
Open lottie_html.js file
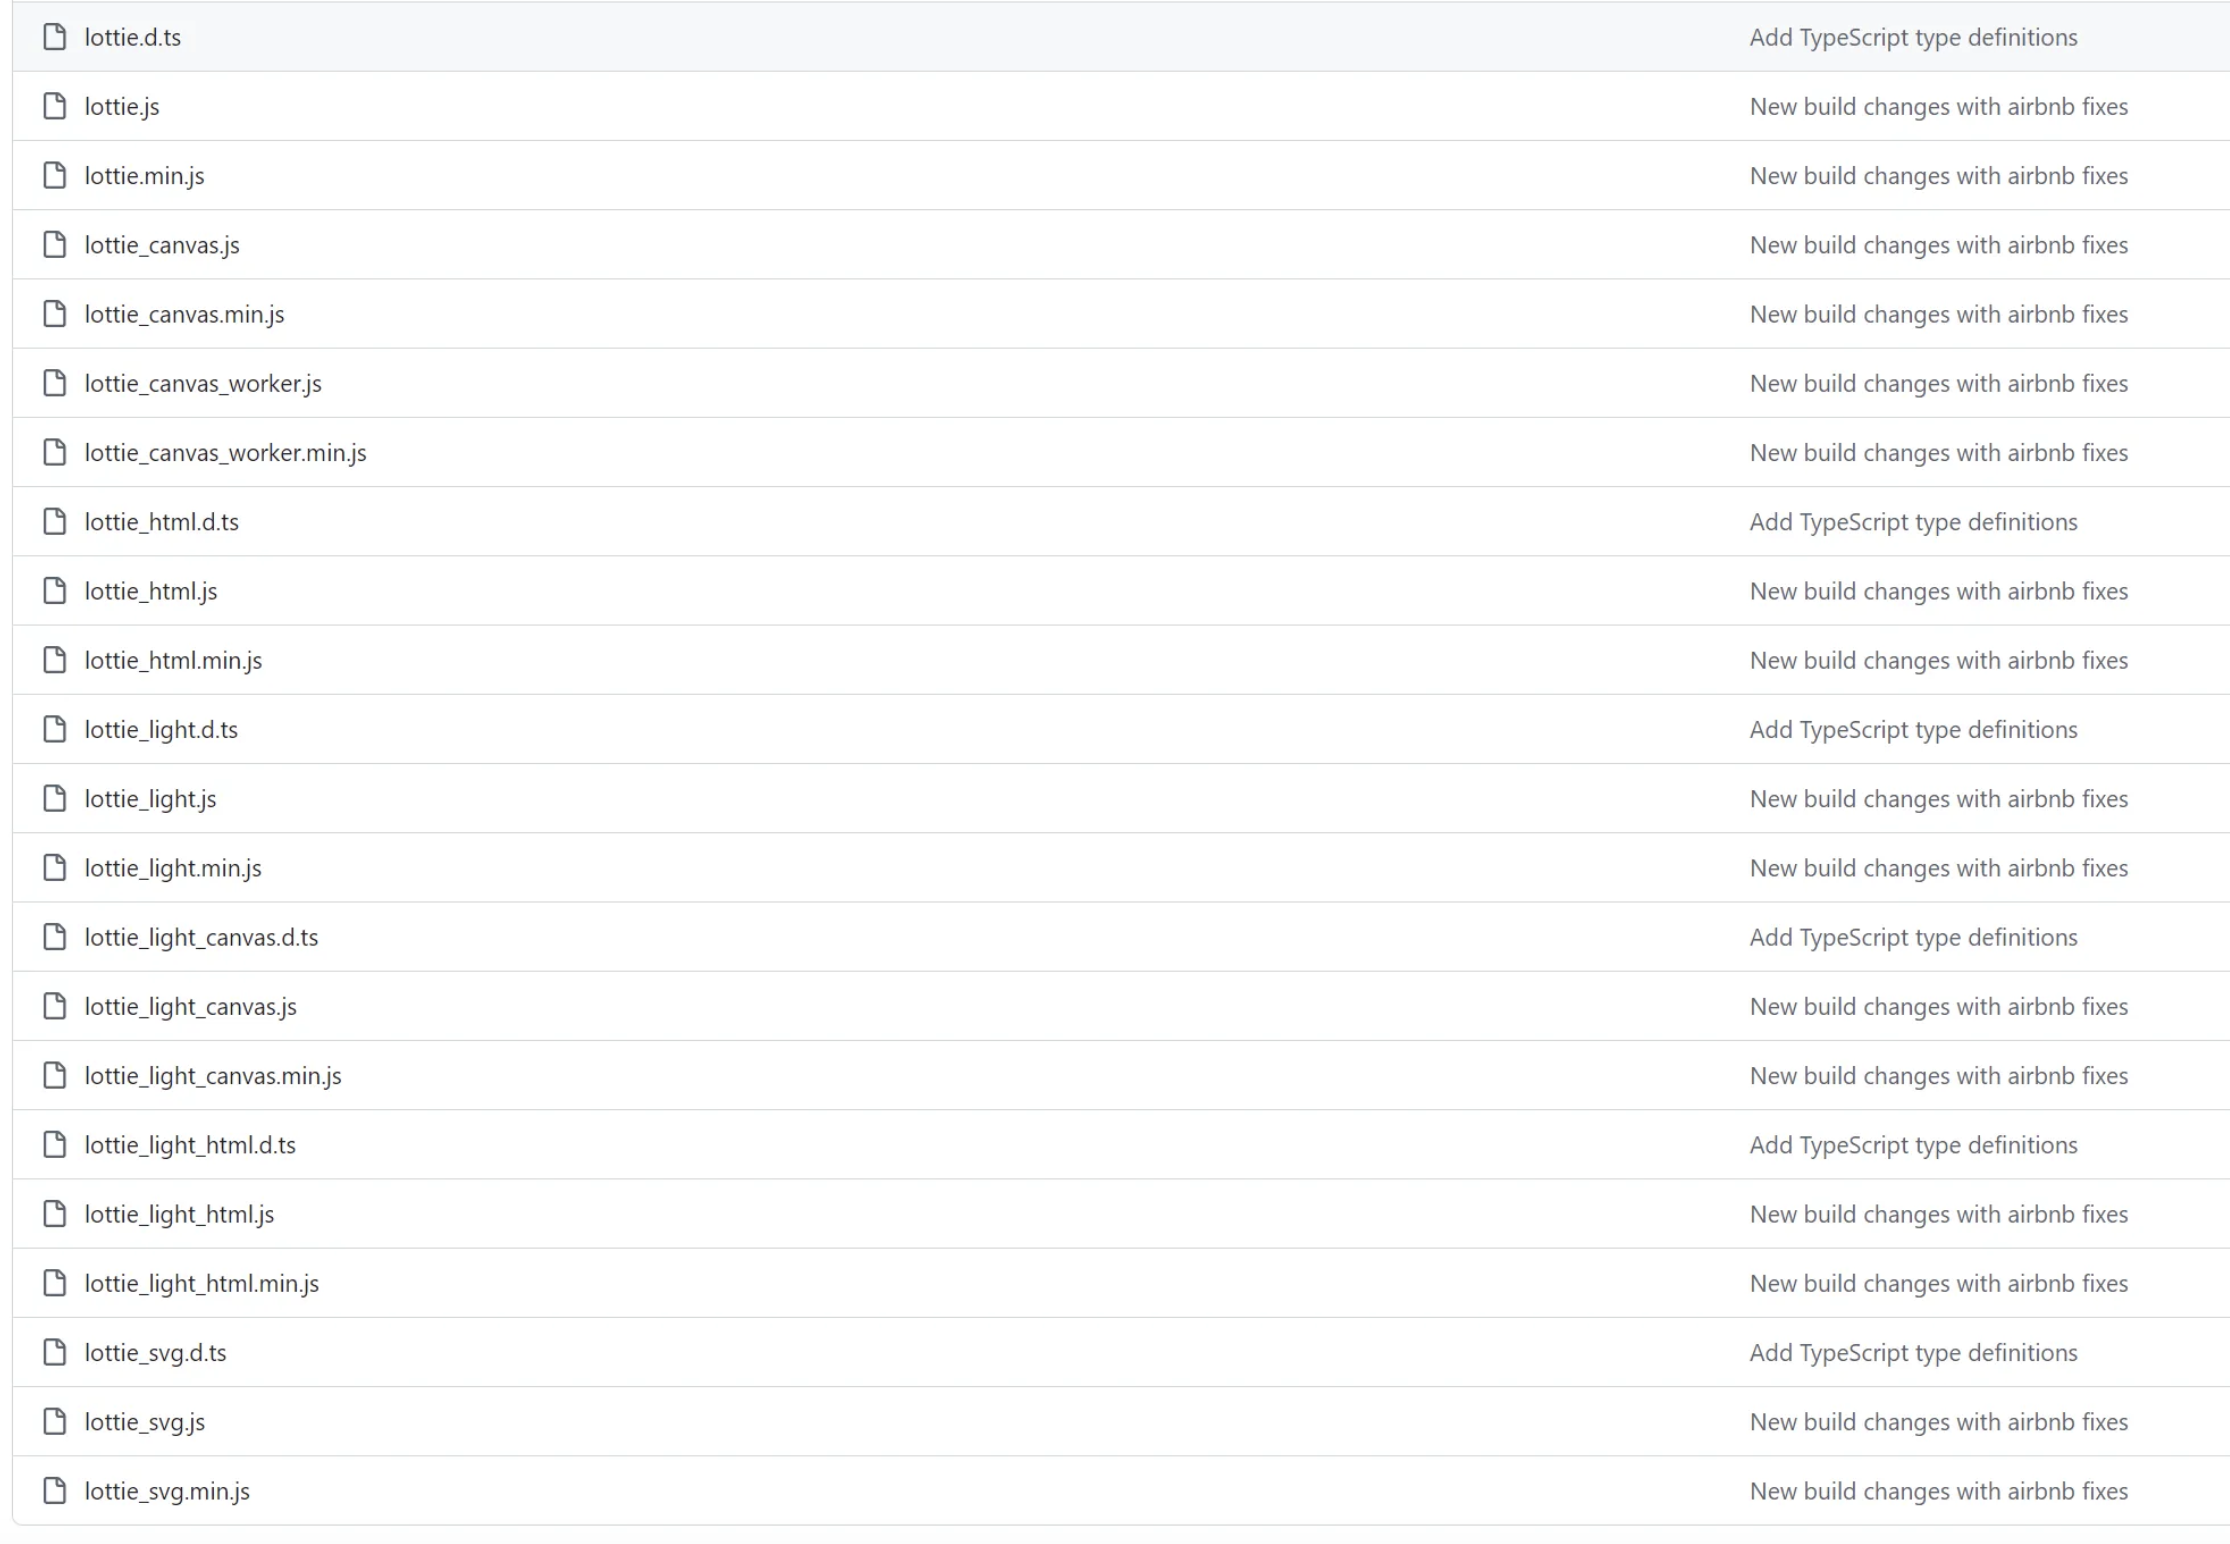(x=151, y=591)
